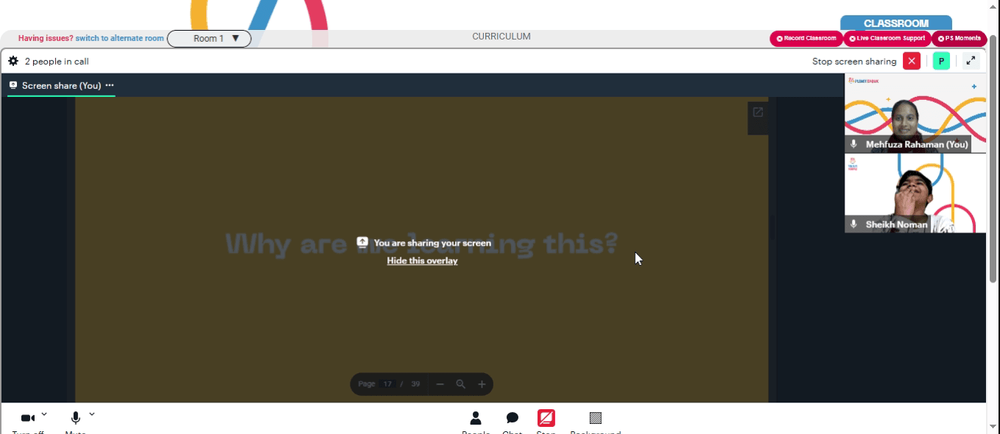Image resolution: width=1000 pixels, height=434 pixels.
Task: Click Live Classroom Support button
Action: [887, 38]
